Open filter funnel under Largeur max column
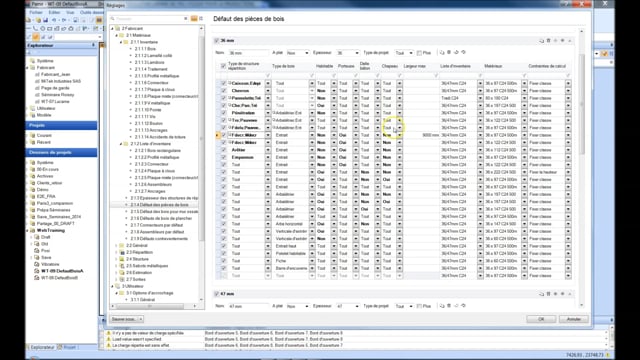The image size is (640, 360). point(436,76)
